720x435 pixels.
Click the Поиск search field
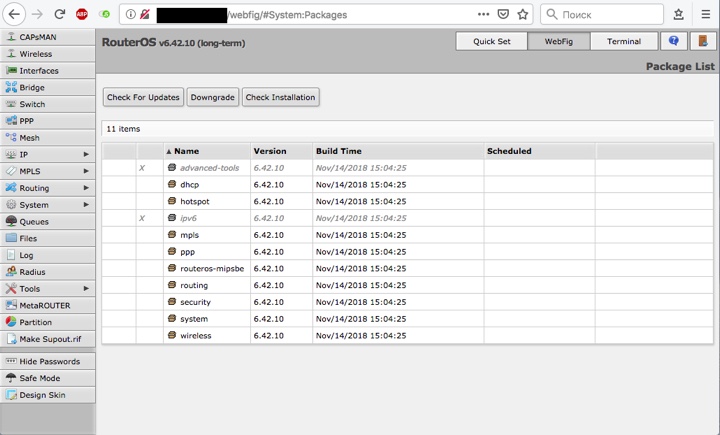602,15
